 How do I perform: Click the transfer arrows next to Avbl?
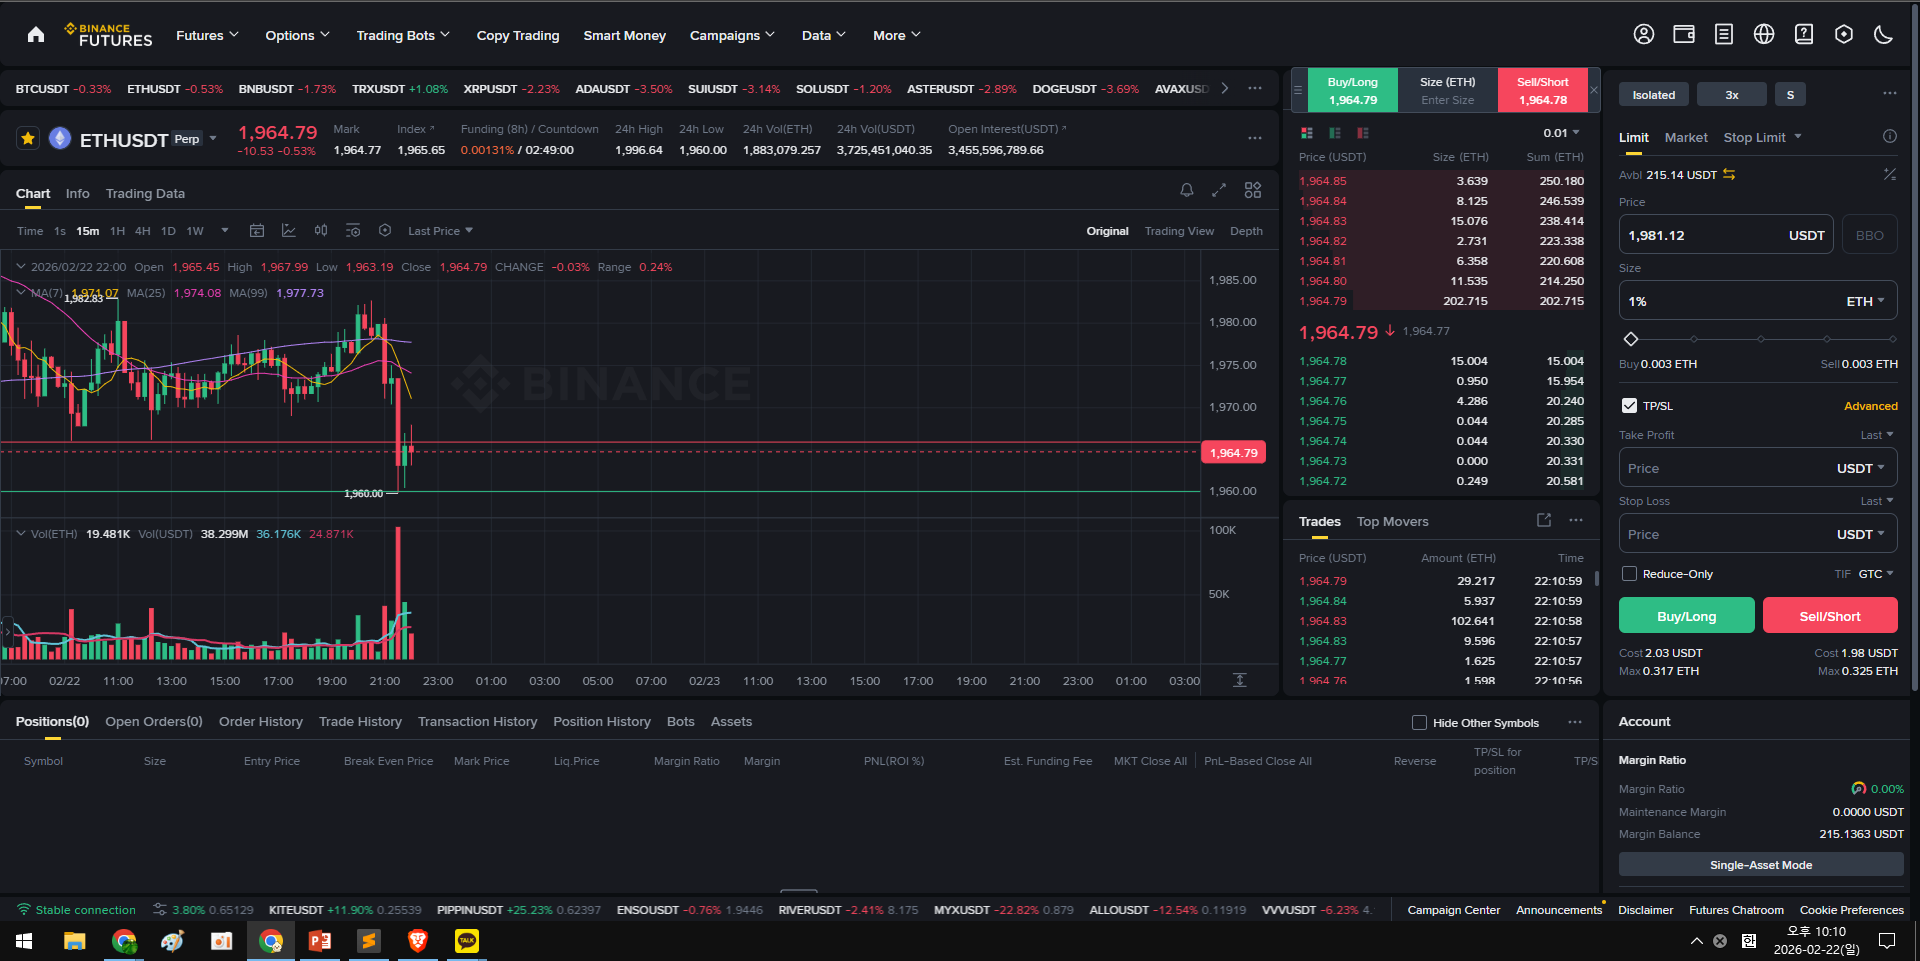1729,175
